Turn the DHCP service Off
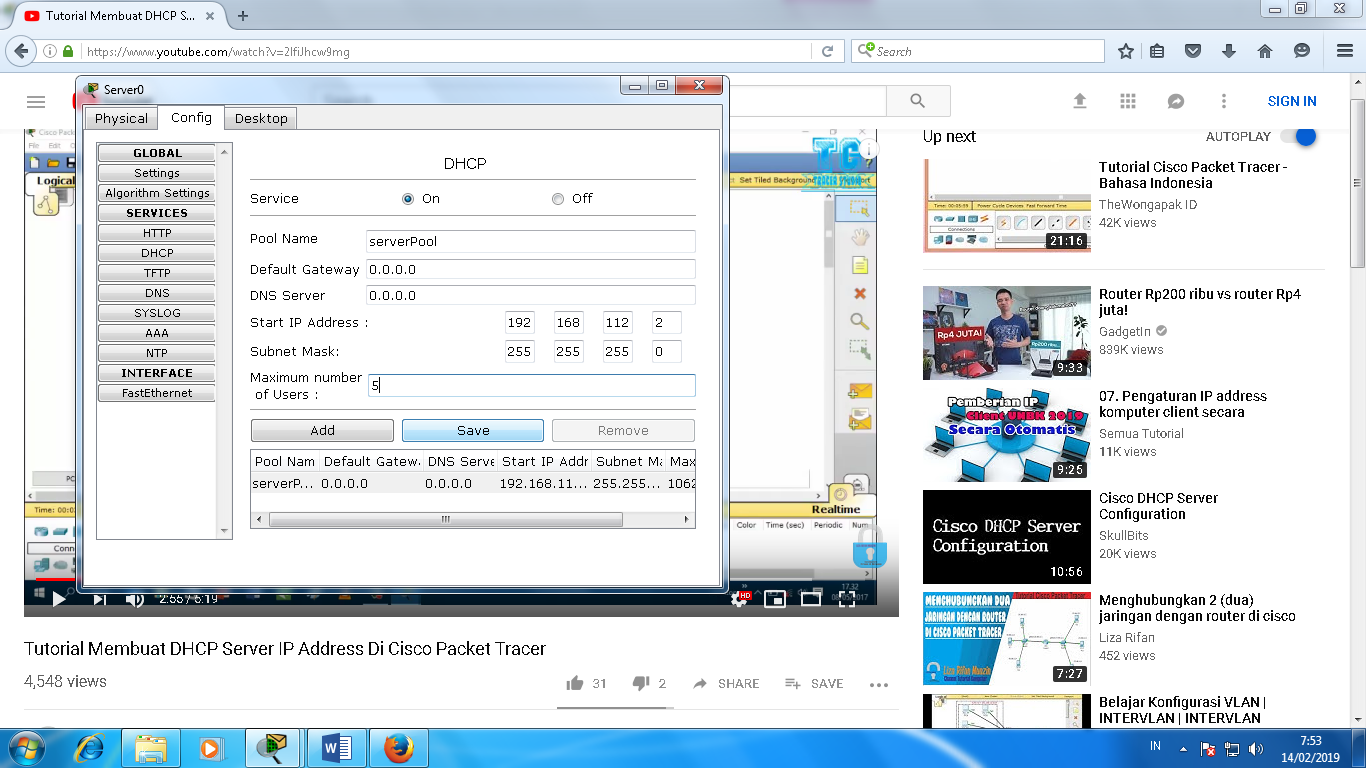This screenshot has width=1366, height=768. [558, 199]
